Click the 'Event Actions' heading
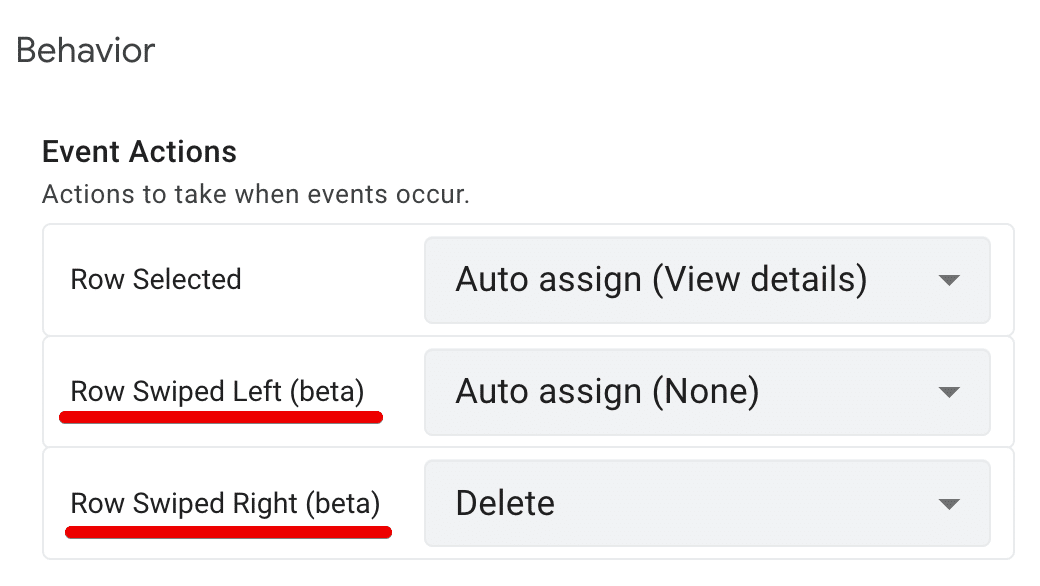Screen dimensions: 1040x586 [139, 152]
